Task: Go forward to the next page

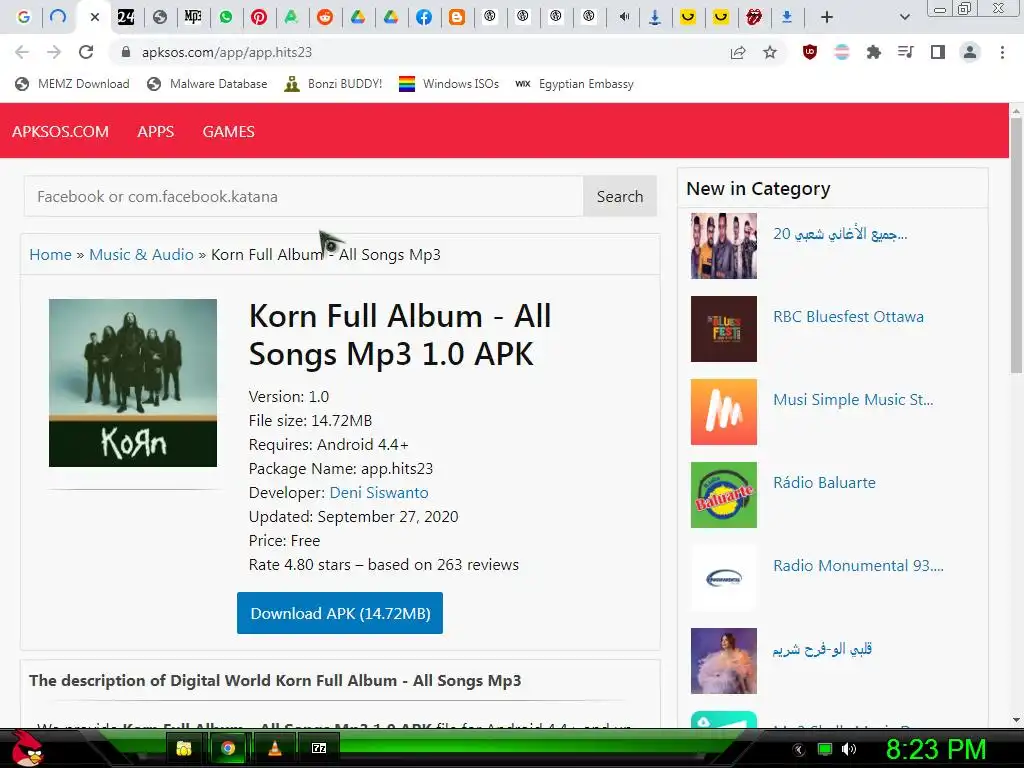Action: tap(54, 52)
